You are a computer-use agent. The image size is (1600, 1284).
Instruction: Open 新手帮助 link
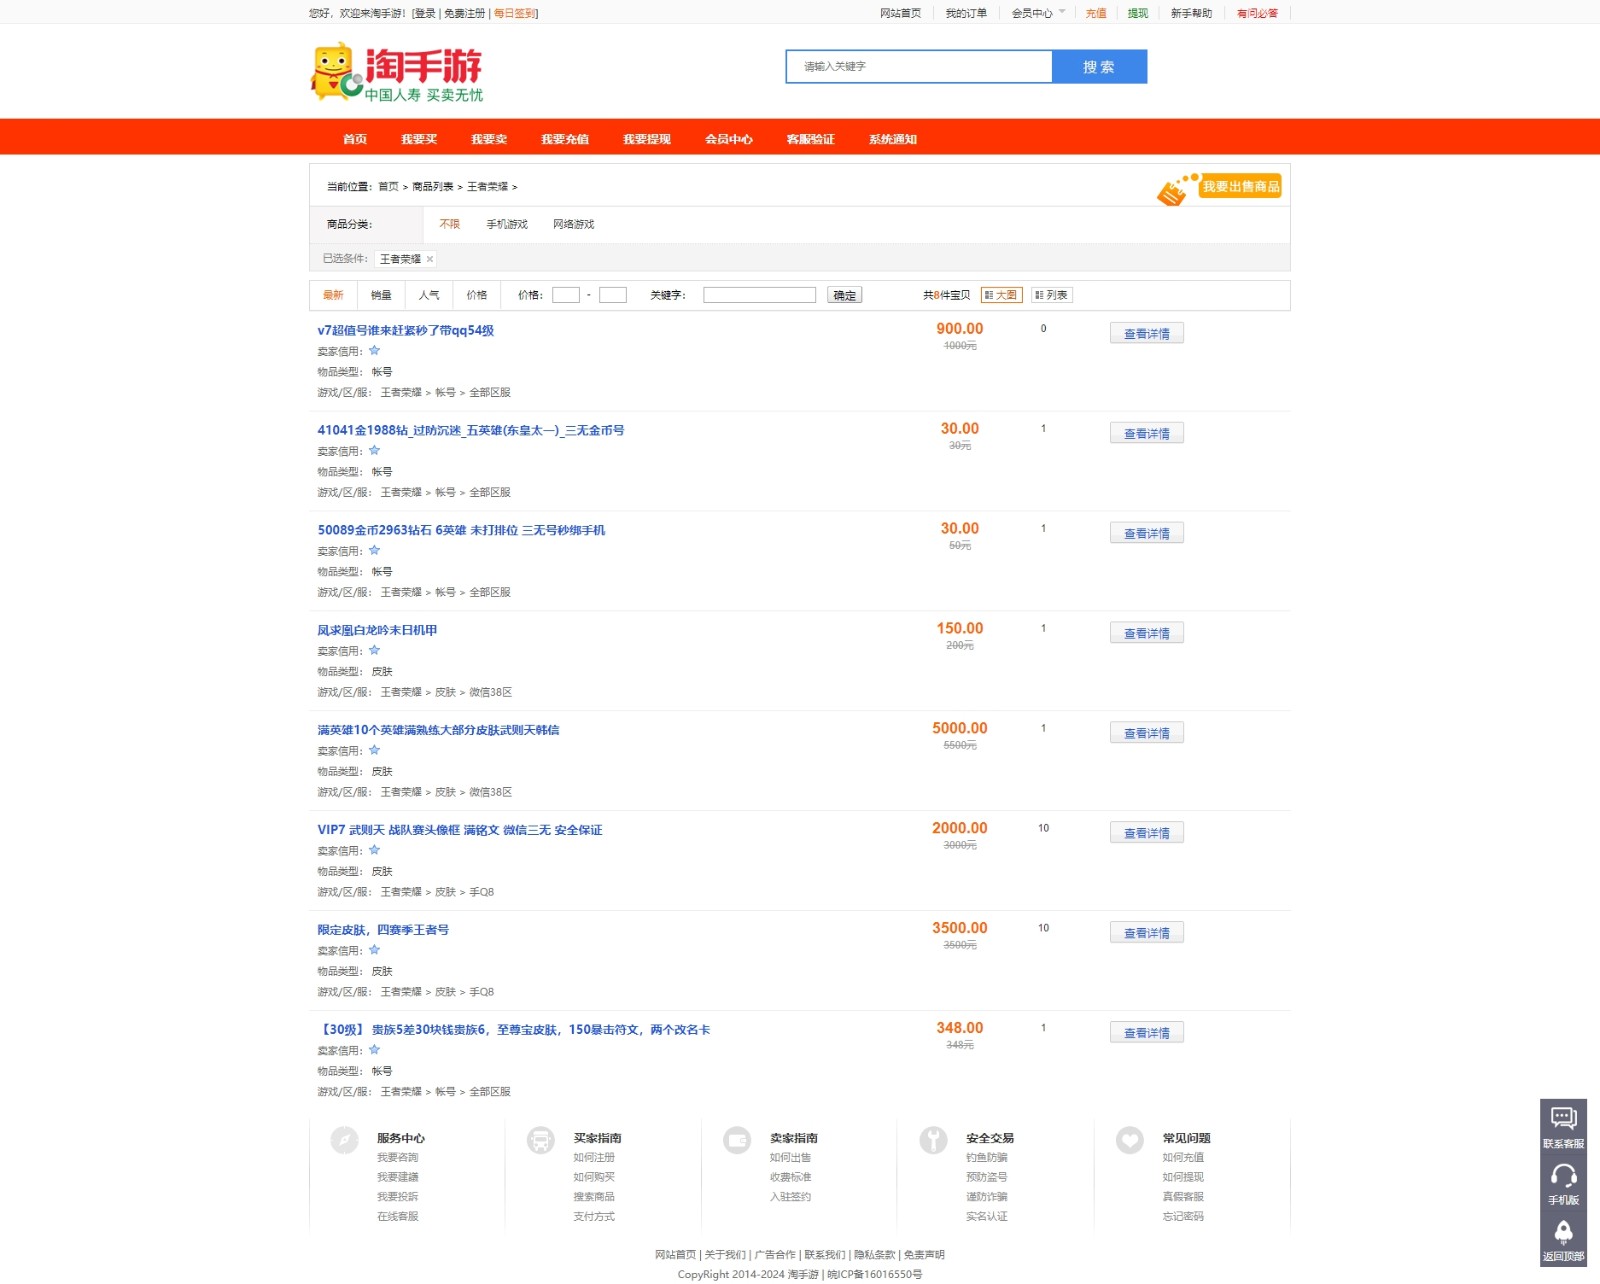click(x=1191, y=13)
